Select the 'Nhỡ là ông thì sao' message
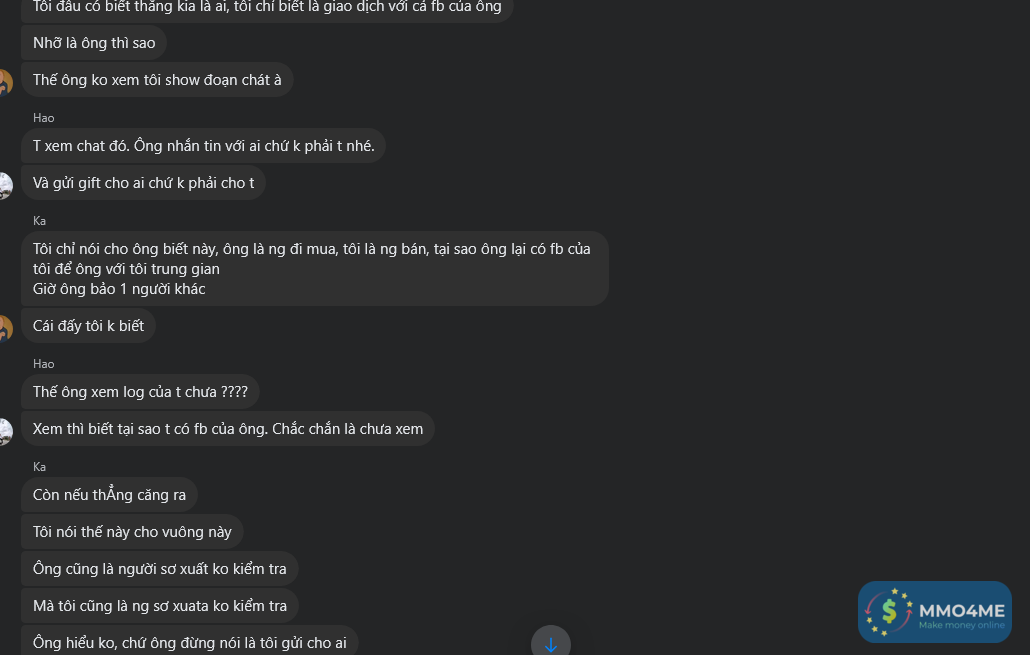This screenshot has width=1030, height=655. click(x=94, y=43)
